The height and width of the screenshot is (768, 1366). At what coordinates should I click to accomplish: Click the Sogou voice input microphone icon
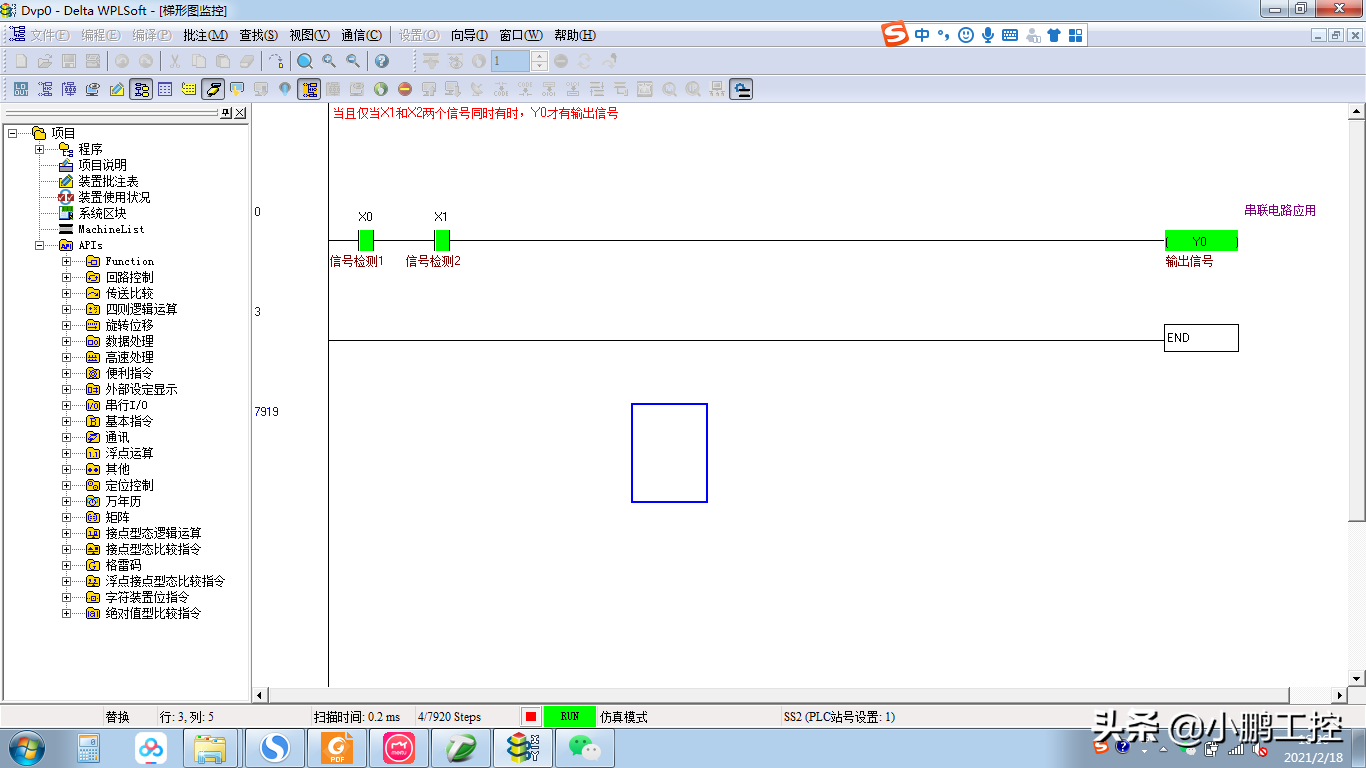[x=988, y=35]
